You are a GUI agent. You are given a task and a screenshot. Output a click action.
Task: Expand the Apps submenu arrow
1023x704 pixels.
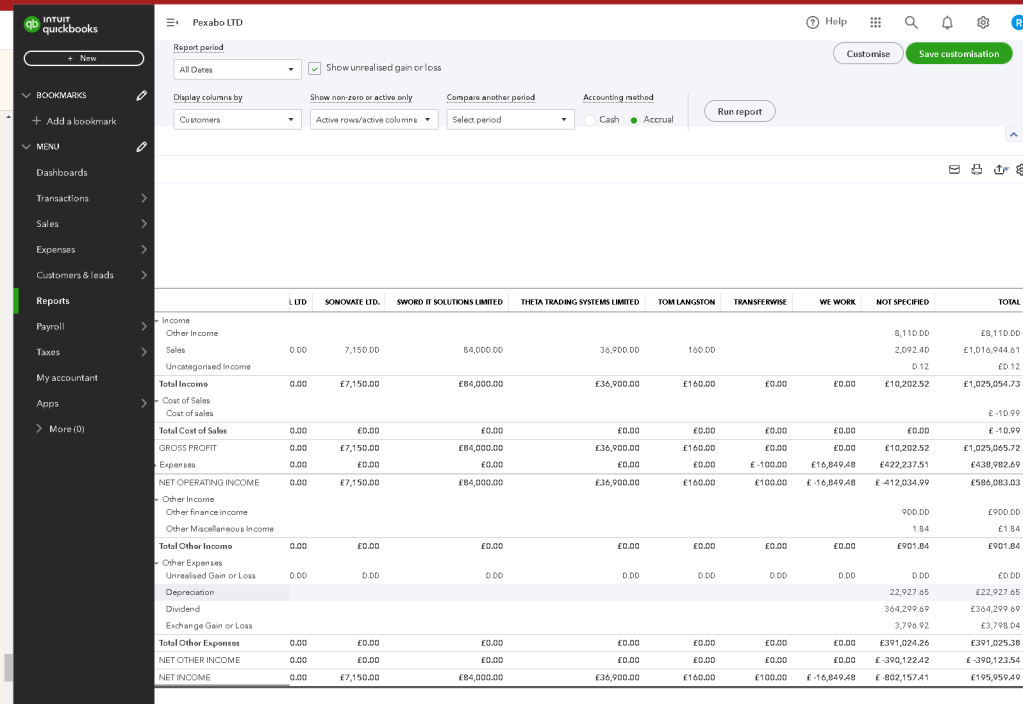click(144, 403)
